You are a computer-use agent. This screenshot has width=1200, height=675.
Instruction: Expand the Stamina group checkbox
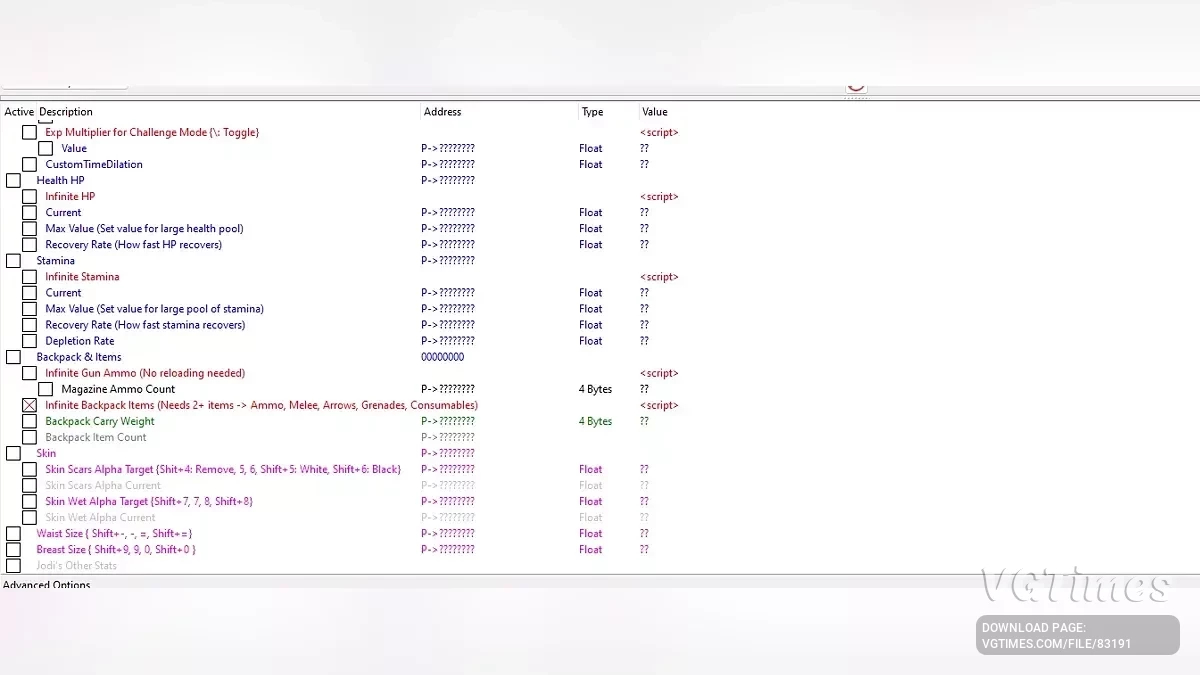click(x=13, y=261)
